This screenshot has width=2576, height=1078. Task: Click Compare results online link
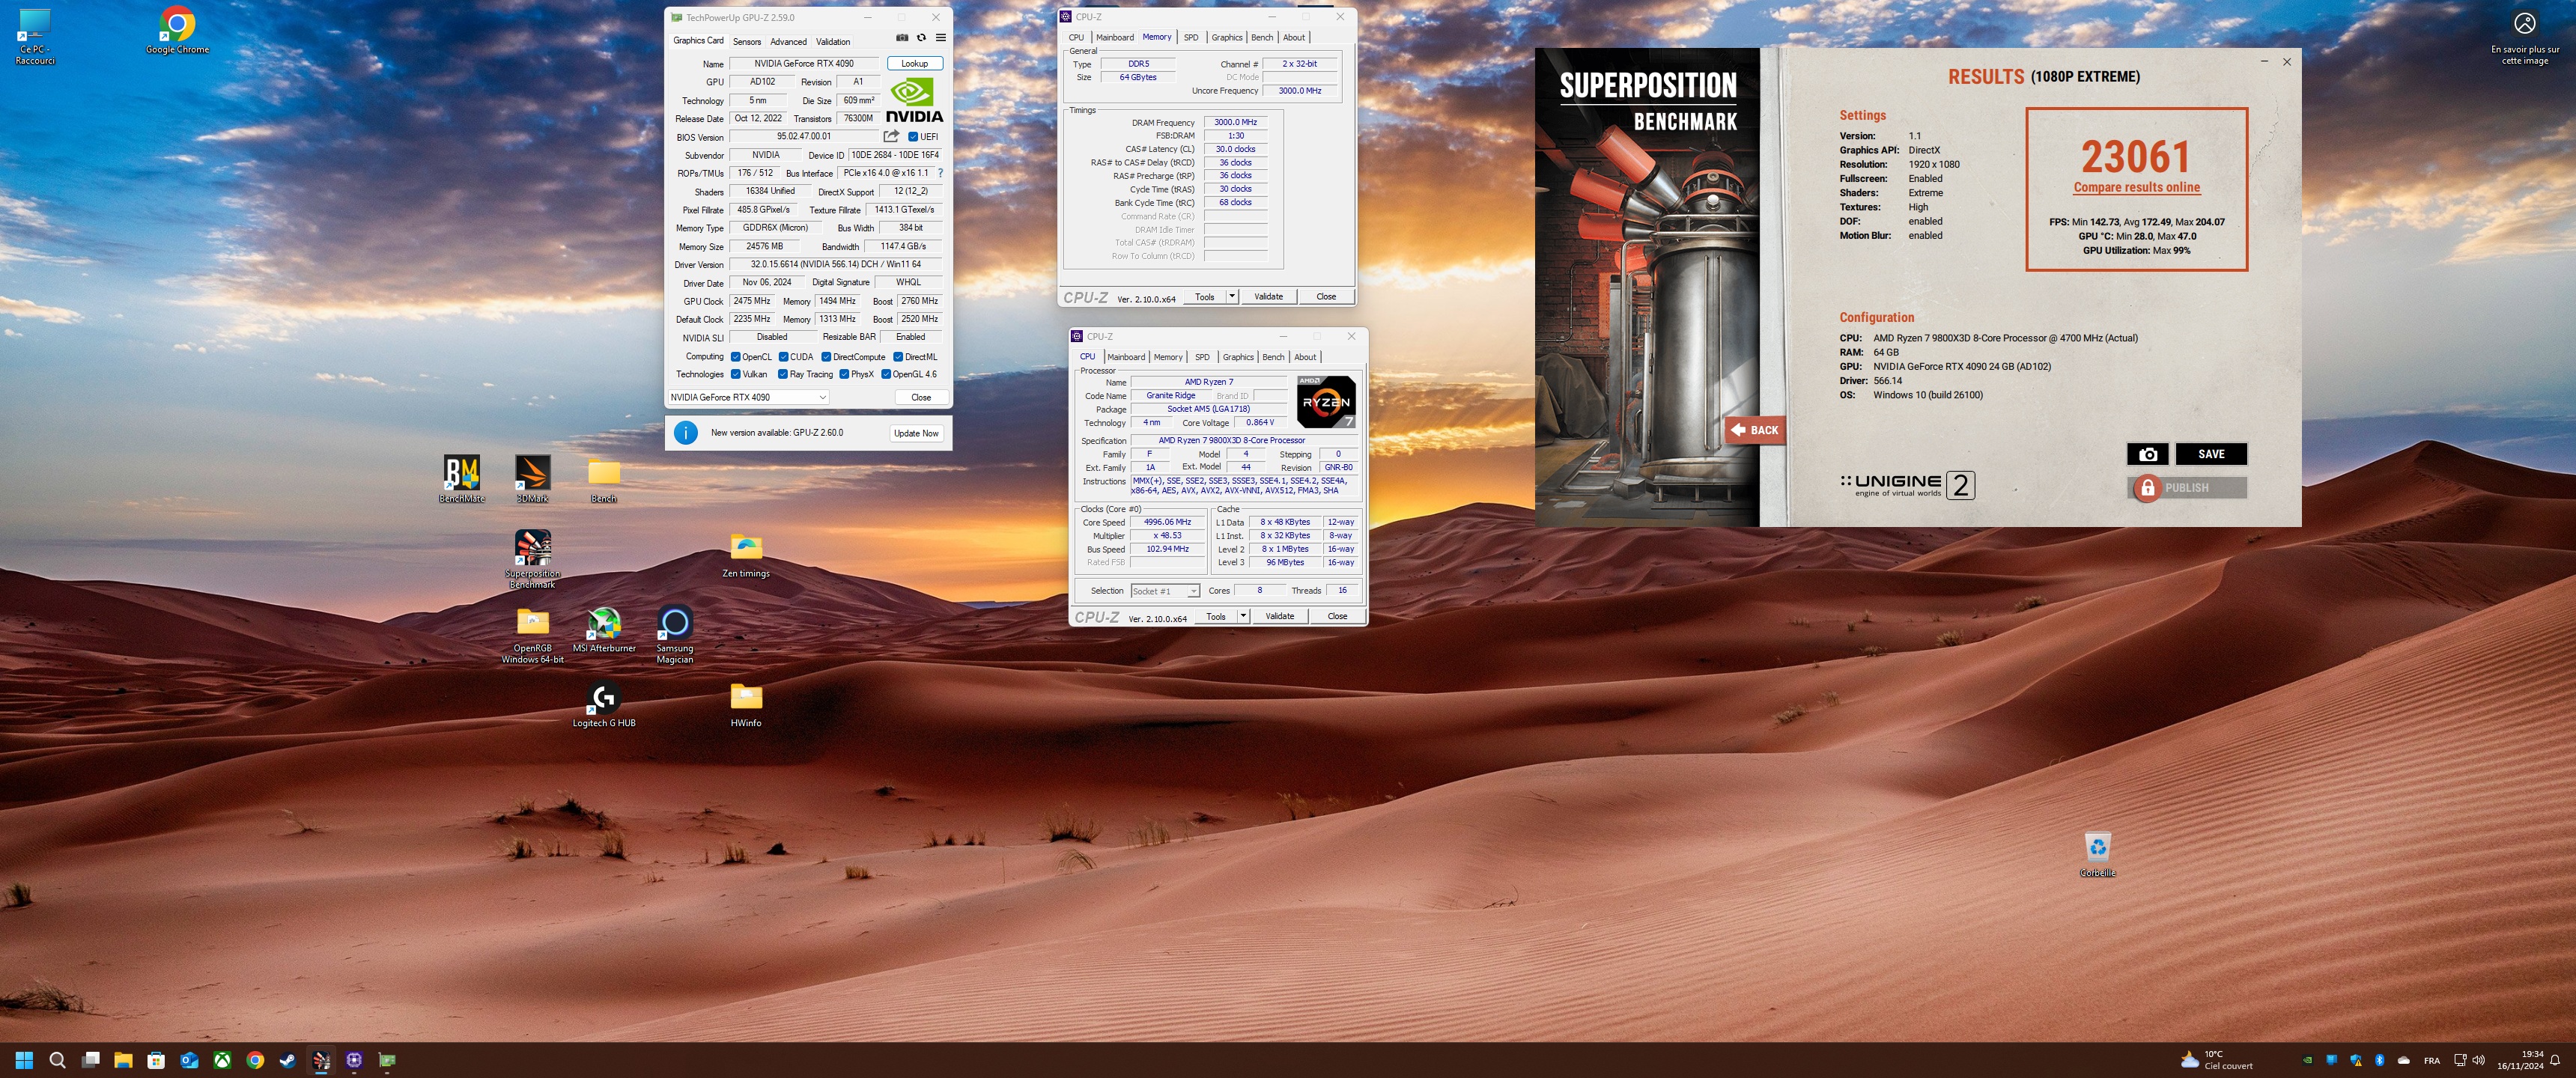click(2136, 187)
